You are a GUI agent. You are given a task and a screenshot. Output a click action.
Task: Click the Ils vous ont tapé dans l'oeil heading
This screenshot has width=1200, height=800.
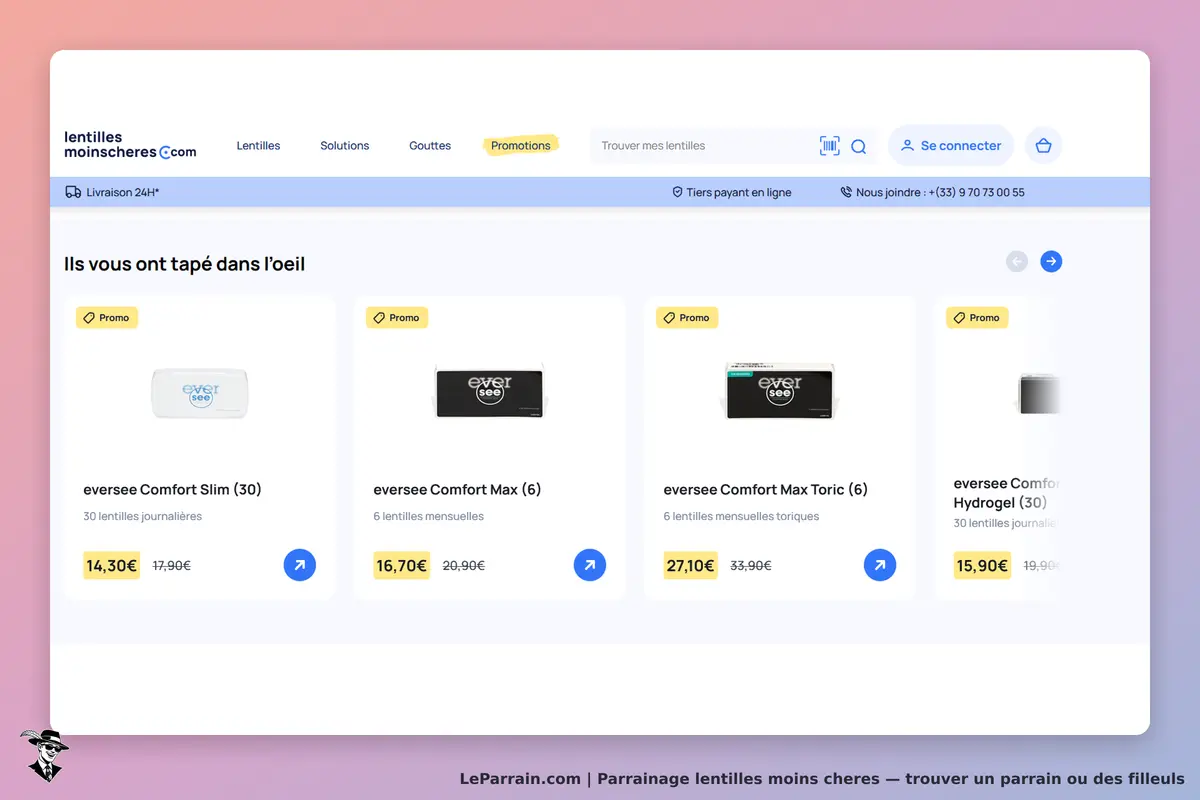click(185, 264)
